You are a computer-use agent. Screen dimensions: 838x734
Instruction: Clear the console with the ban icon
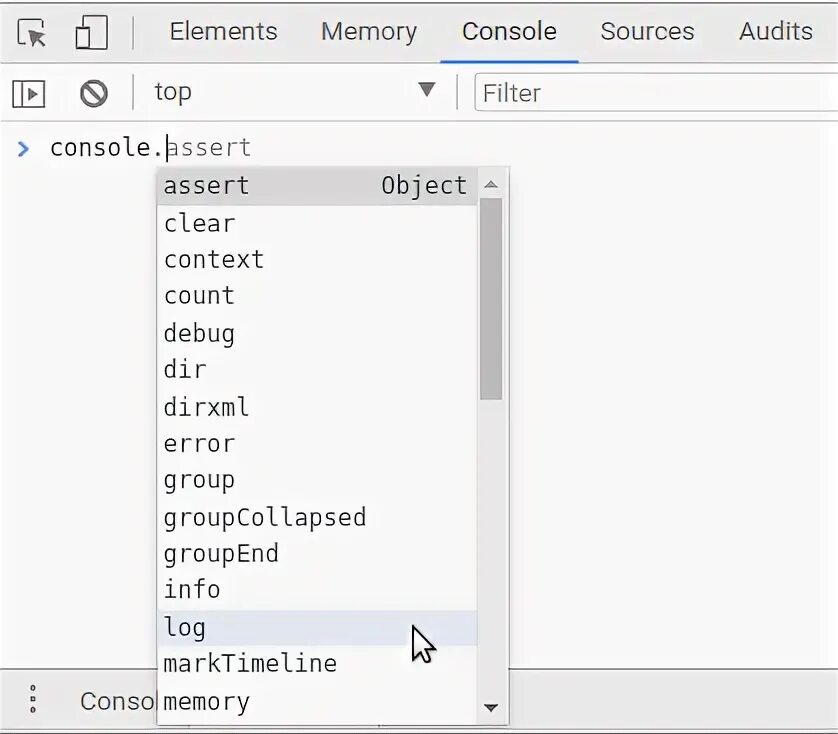pos(94,94)
